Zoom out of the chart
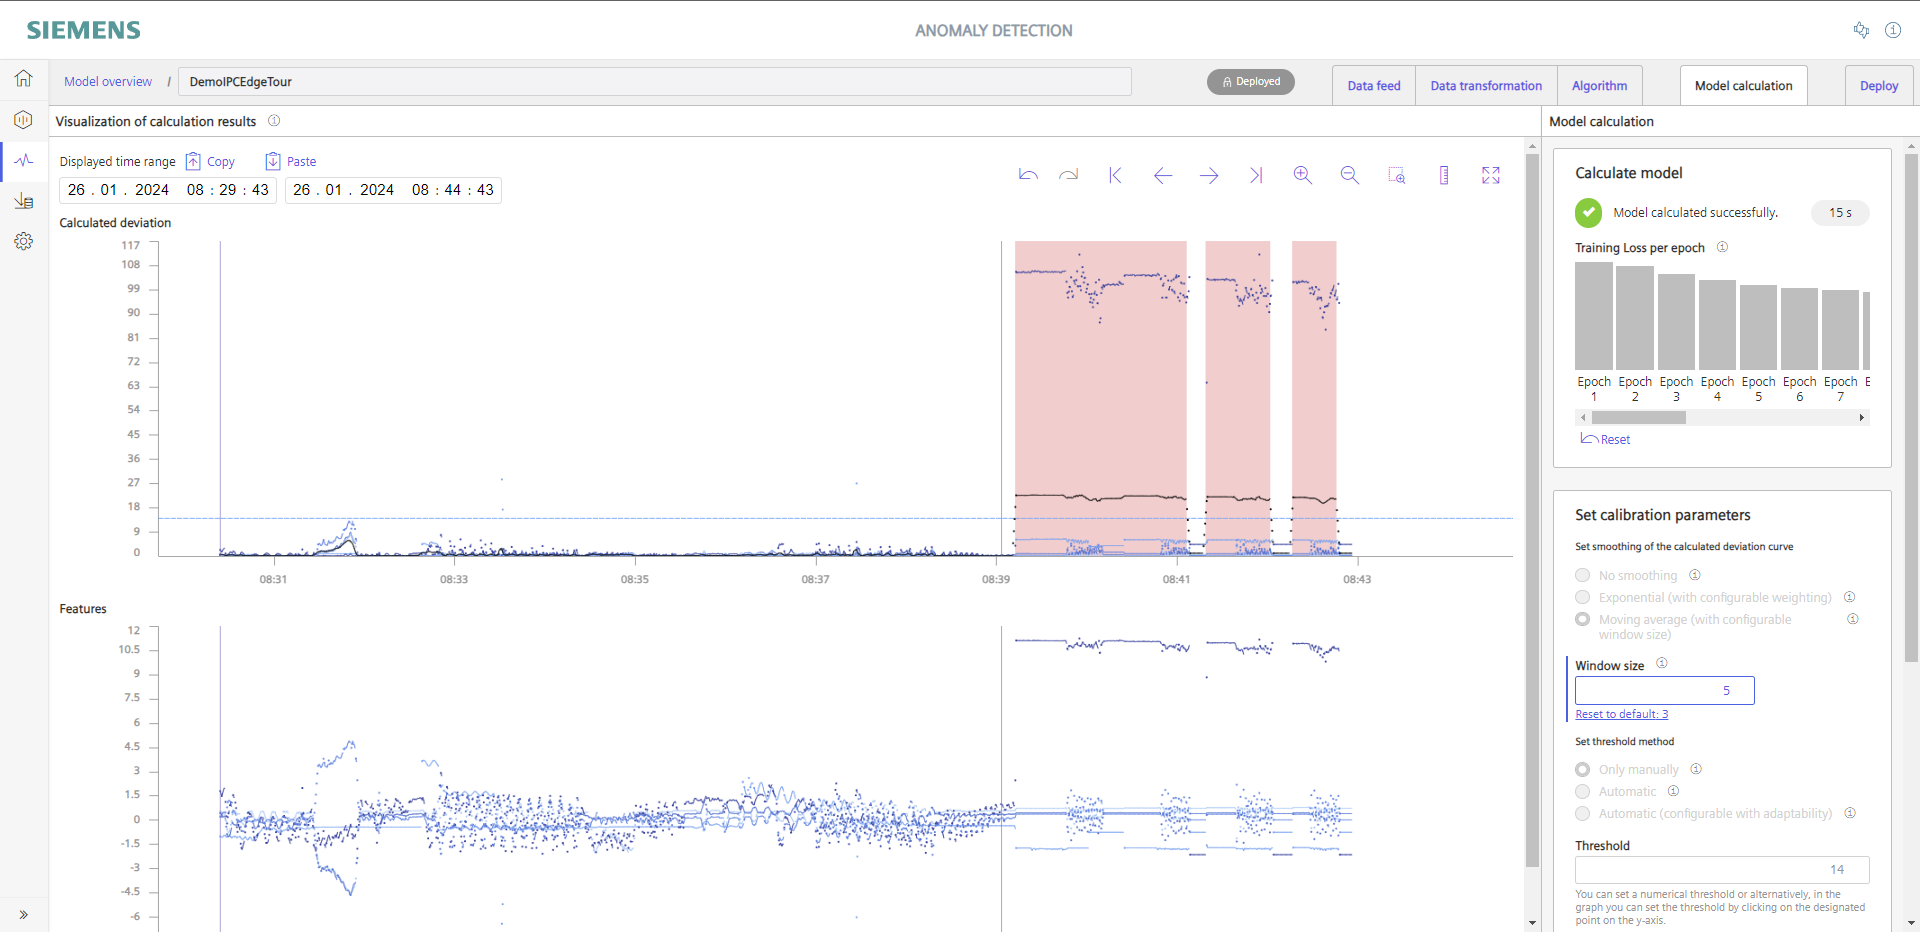 pyautogui.click(x=1349, y=175)
